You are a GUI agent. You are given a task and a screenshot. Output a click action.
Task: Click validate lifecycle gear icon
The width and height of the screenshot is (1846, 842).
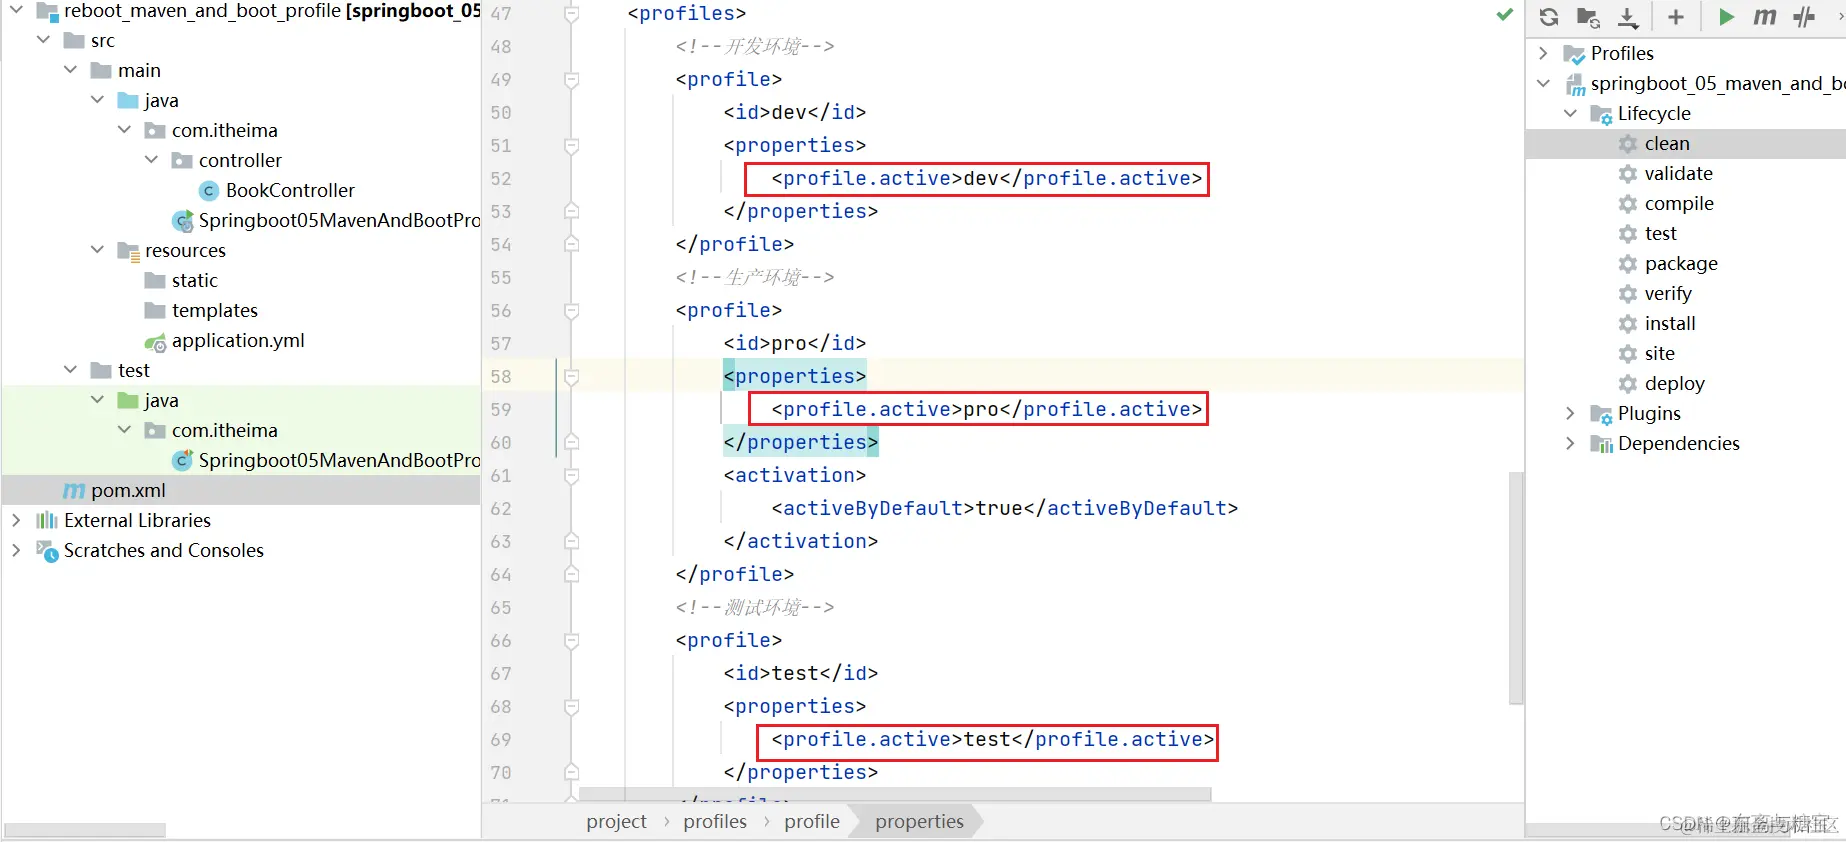click(x=1628, y=174)
